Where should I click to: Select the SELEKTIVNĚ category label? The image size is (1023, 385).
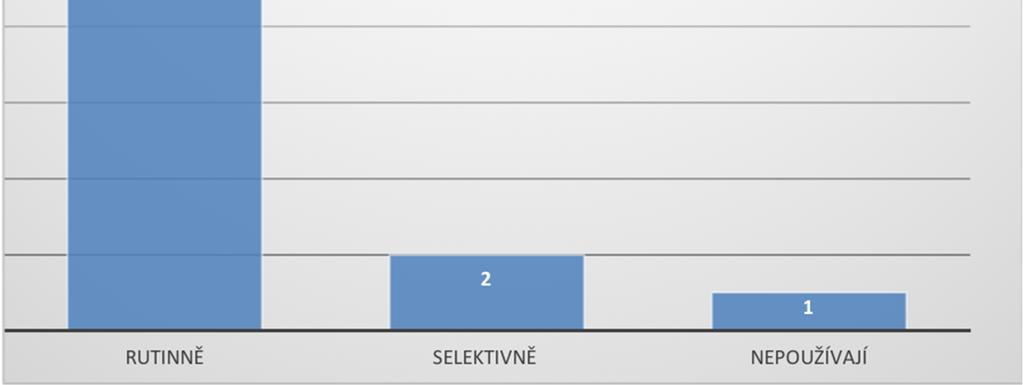point(484,358)
